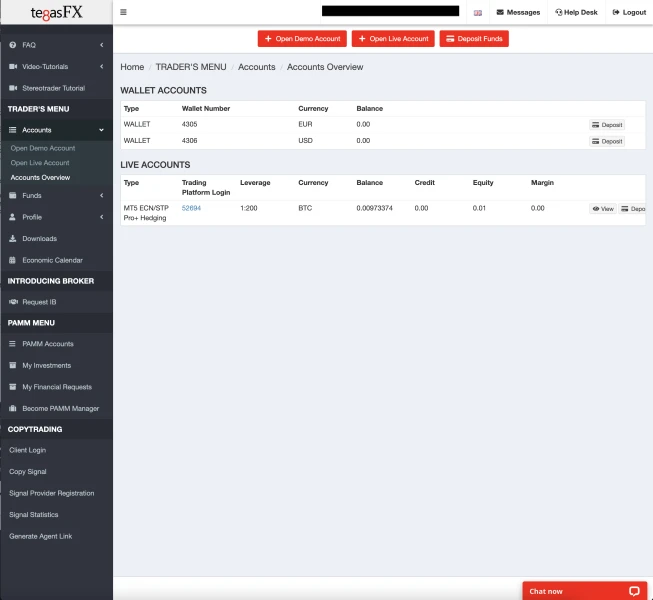Open the Economic Calendar sidebar item
This screenshot has height=600, width=653.
(x=52, y=260)
